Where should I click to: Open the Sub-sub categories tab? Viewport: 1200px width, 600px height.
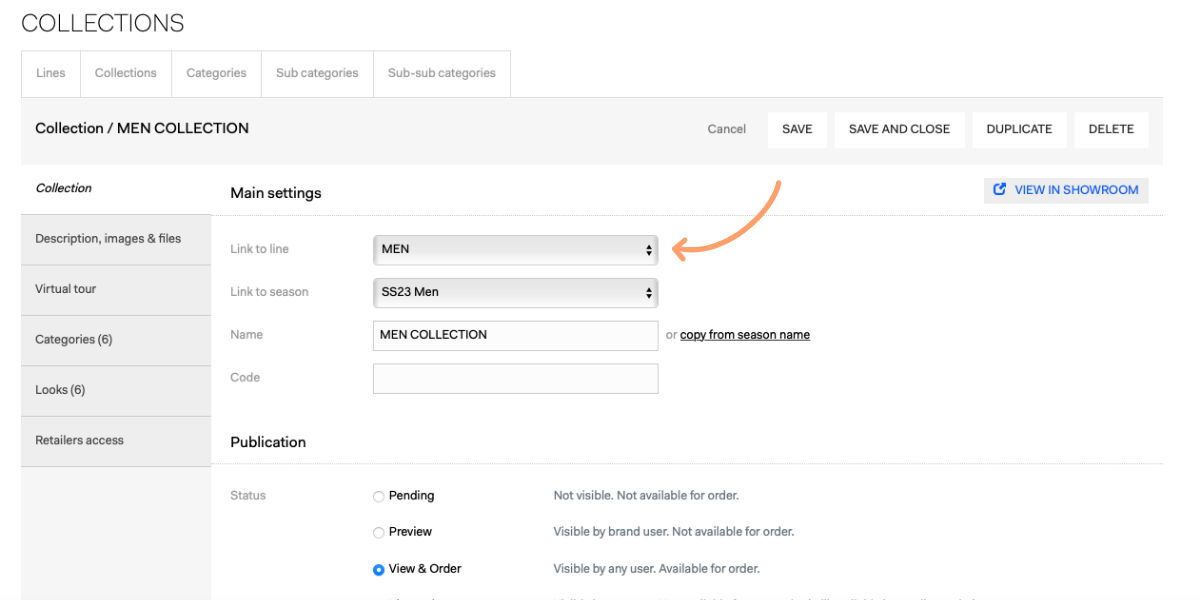click(441, 73)
